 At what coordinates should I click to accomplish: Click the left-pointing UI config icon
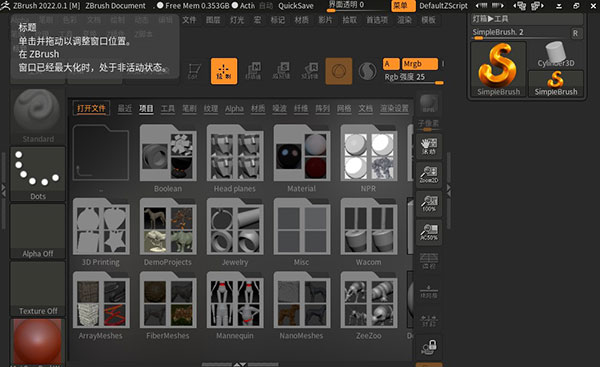(519, 6)
